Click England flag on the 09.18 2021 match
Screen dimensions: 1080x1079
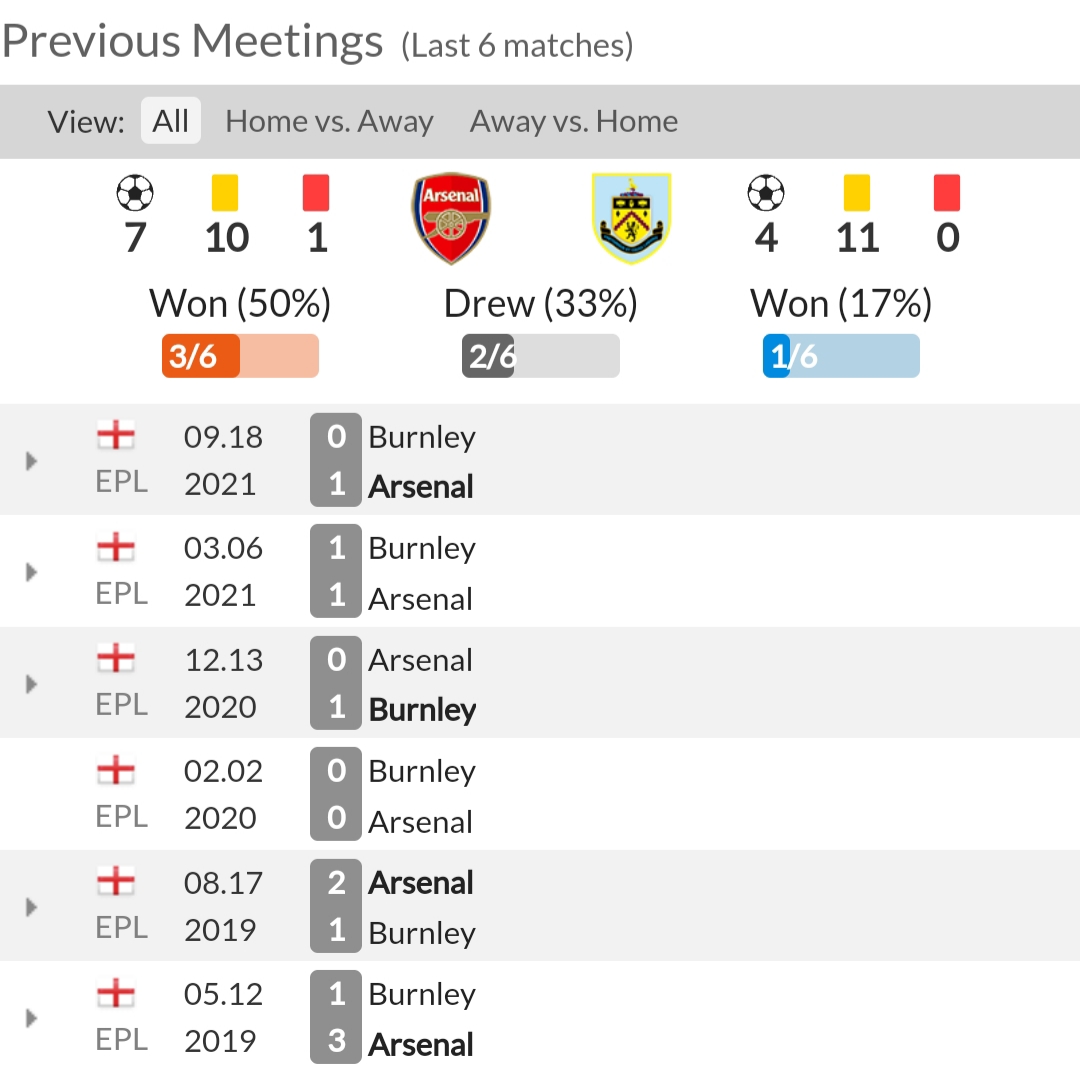pos(116,435)
